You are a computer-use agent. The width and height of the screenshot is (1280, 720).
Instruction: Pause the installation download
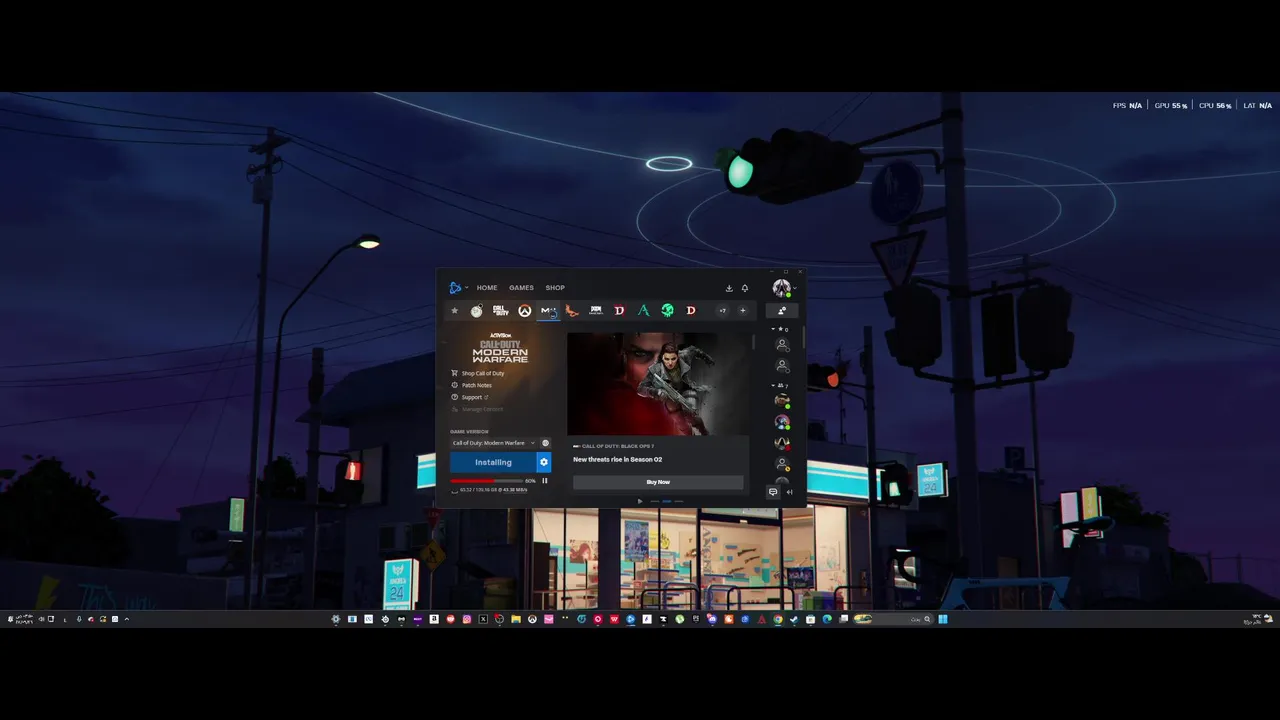[545, 481]
